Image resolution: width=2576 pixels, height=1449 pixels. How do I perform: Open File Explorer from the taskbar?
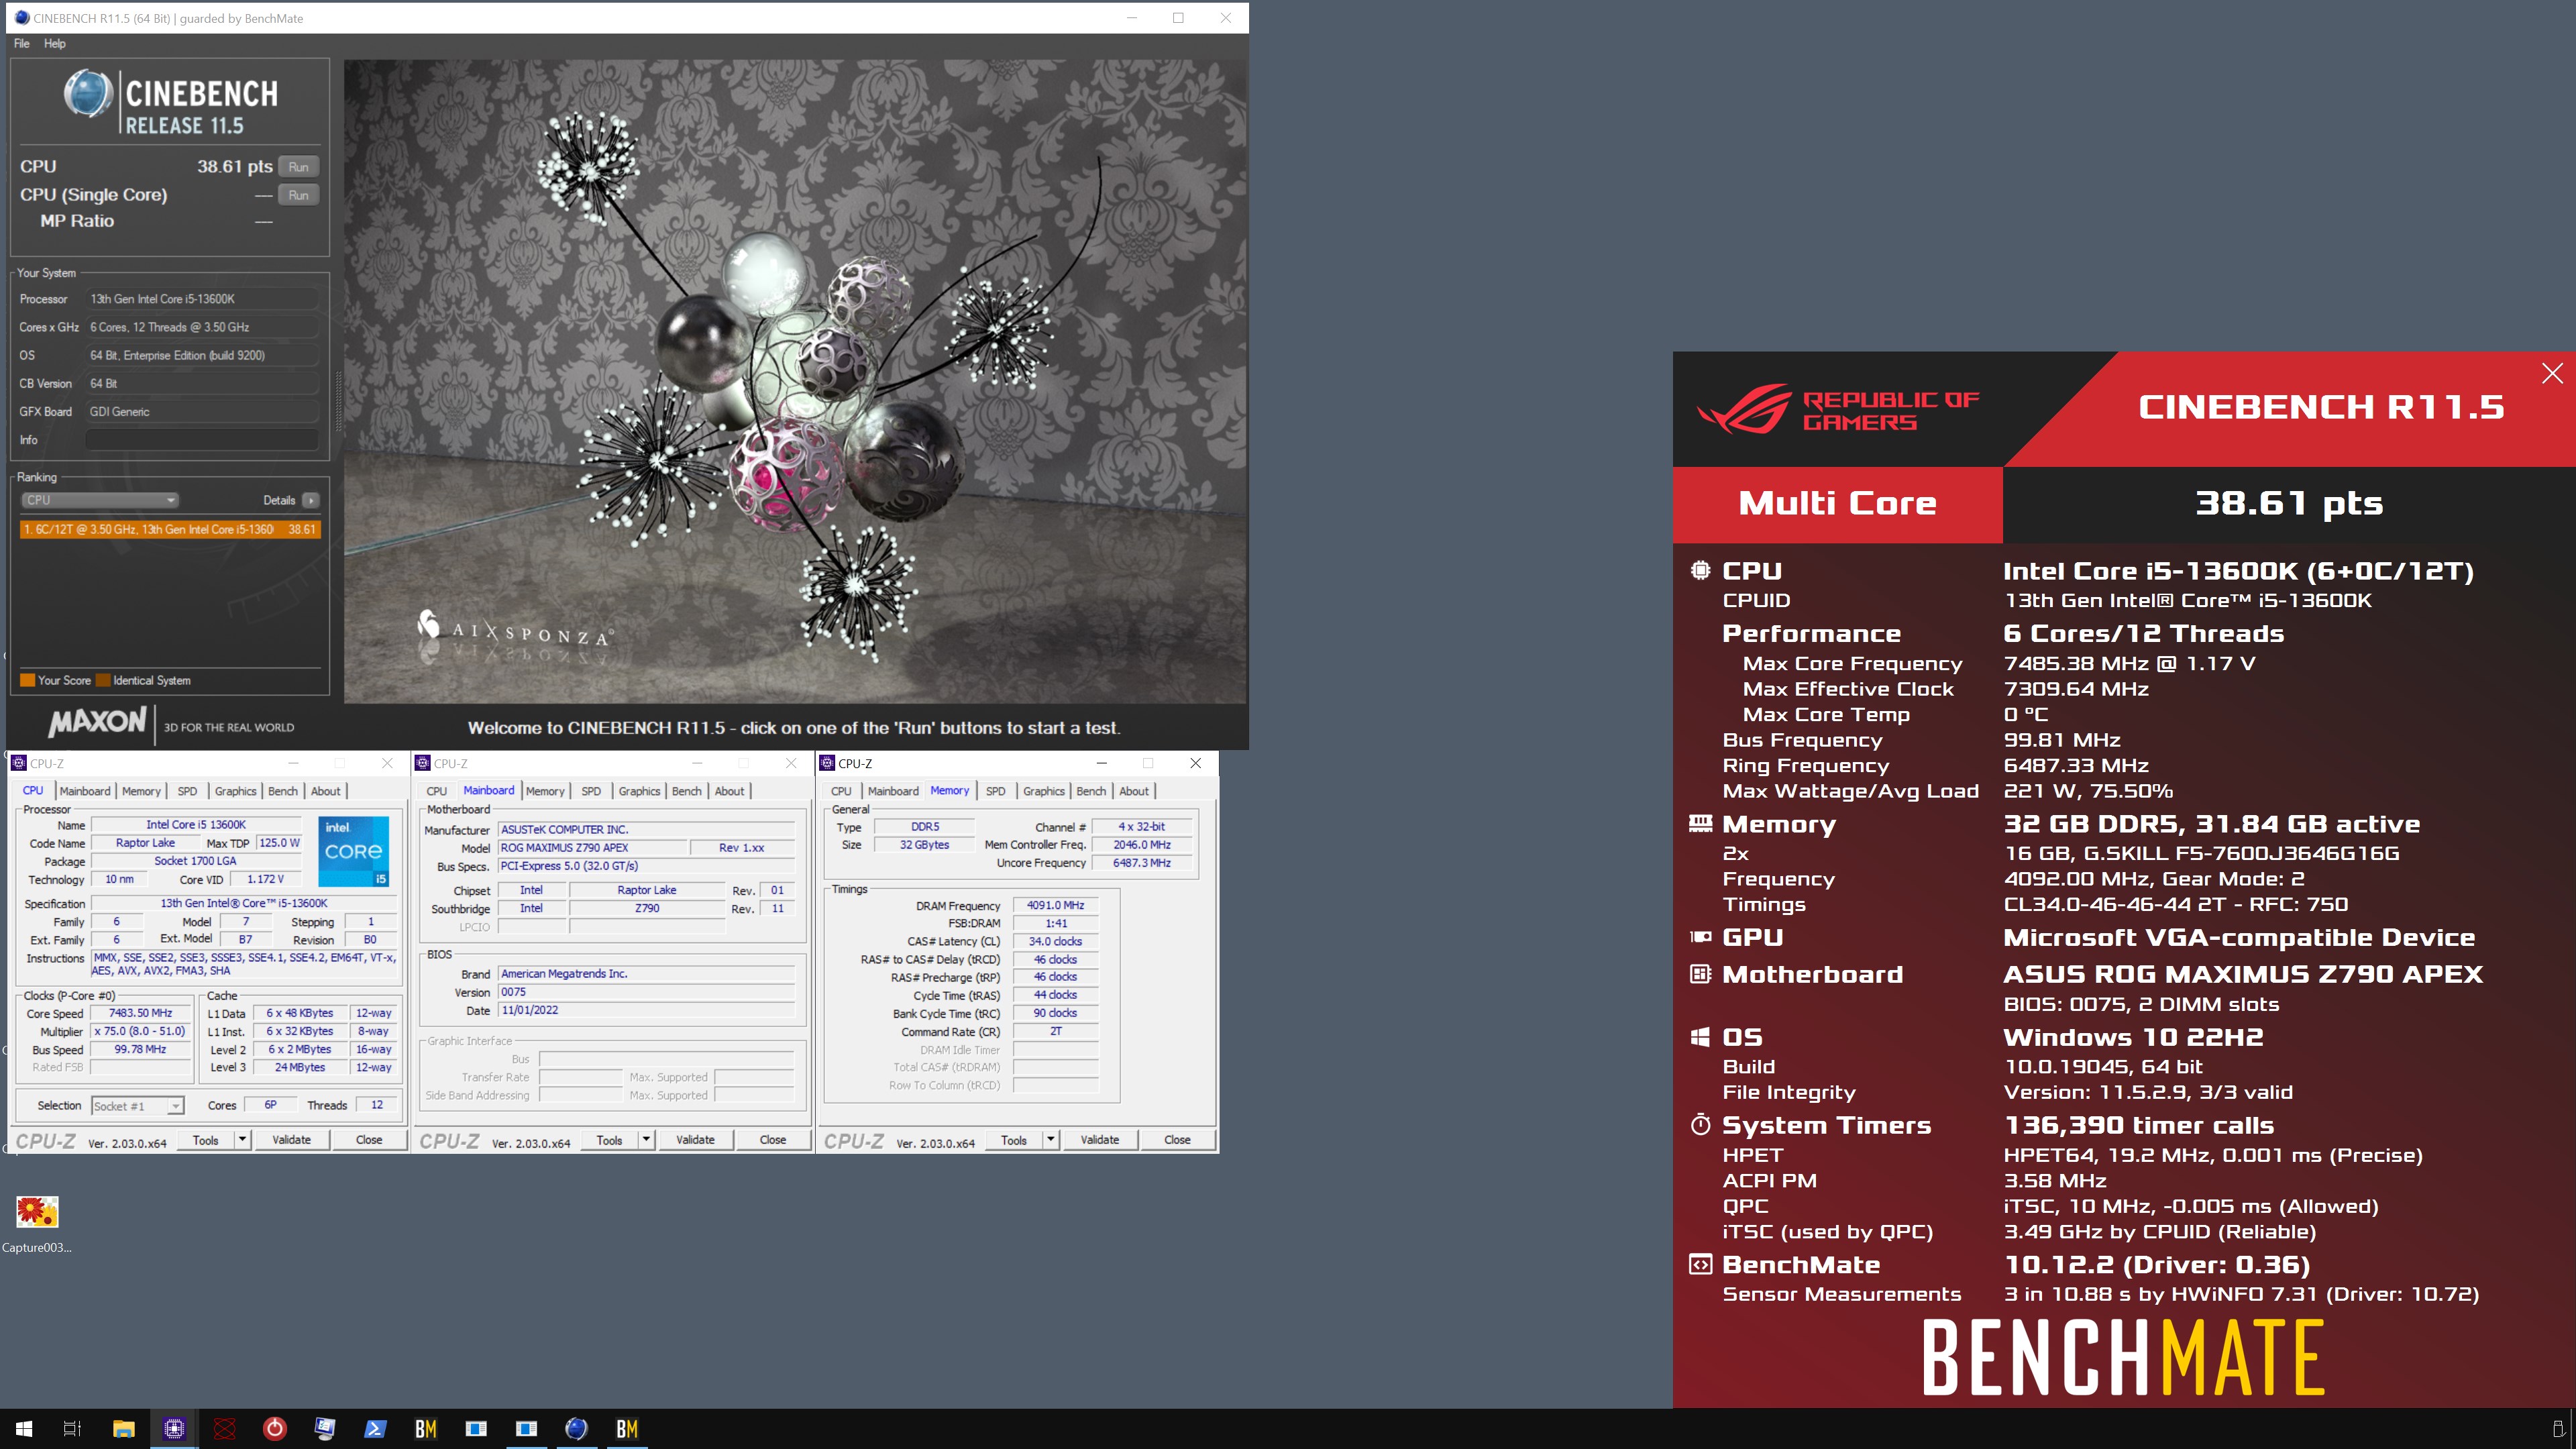click(123, 1428)
